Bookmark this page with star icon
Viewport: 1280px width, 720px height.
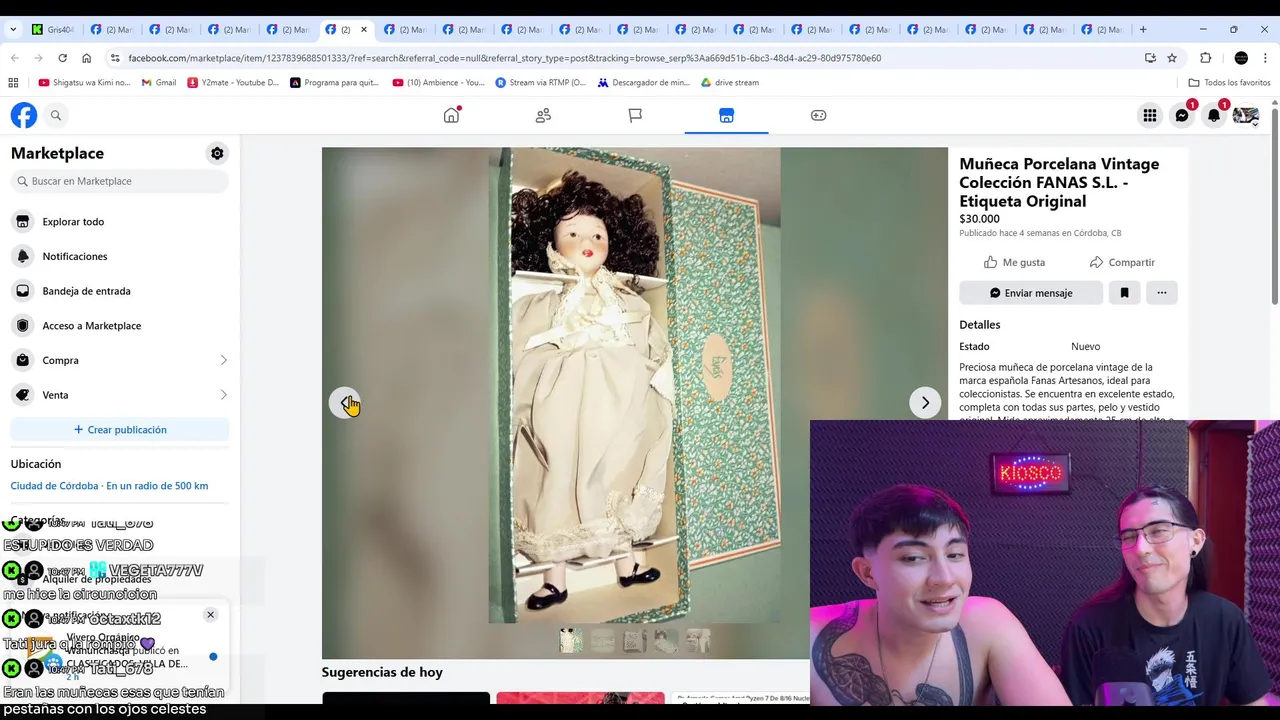coord(1172,58)
